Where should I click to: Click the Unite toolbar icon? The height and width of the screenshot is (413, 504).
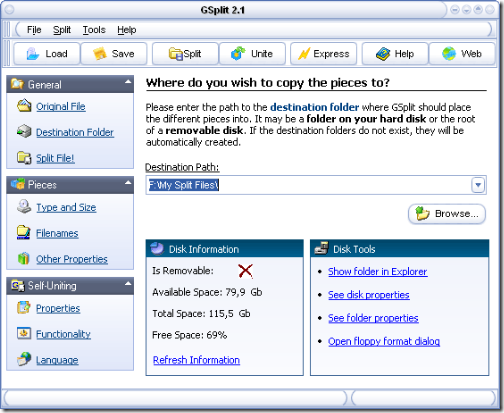(x=238, y=53)
